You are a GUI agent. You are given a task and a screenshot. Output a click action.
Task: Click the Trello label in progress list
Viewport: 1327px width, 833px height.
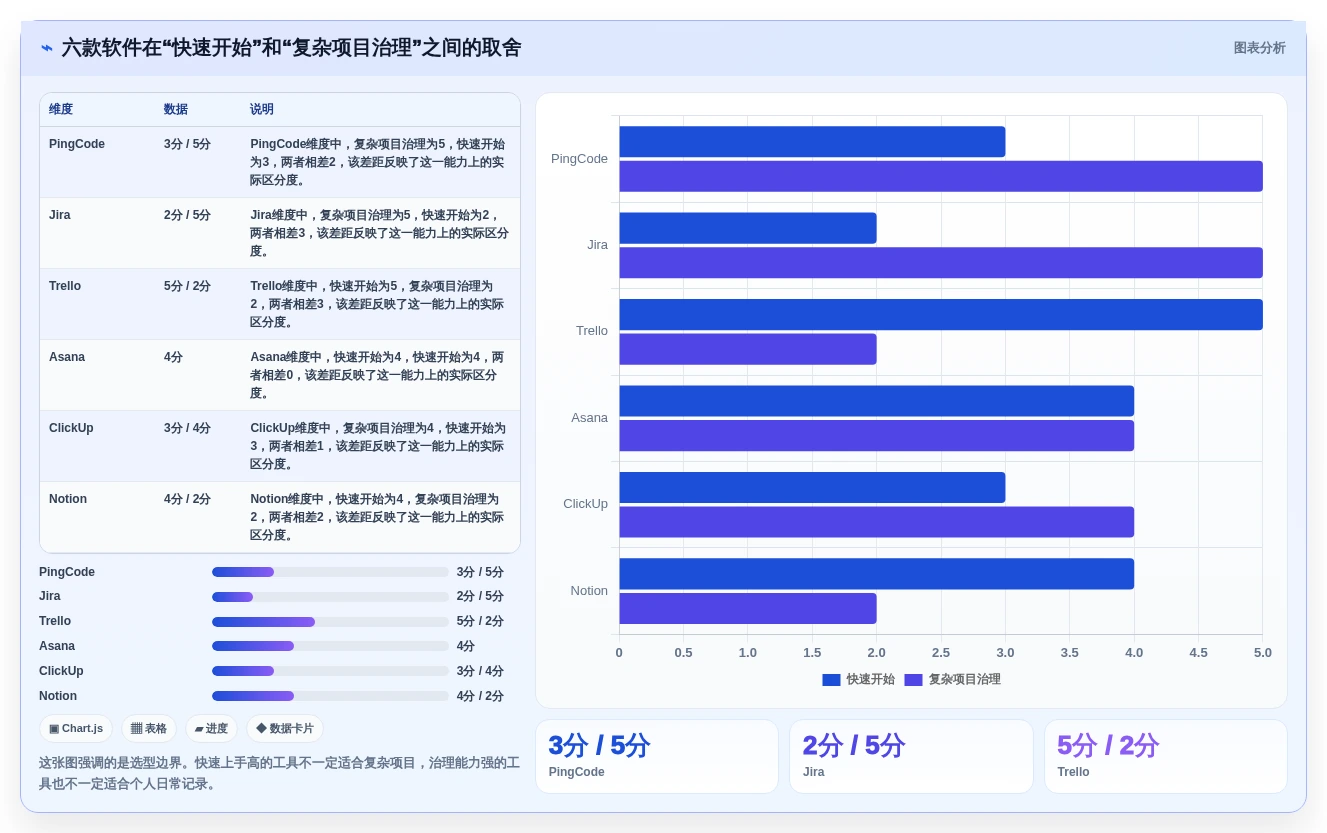click(x=55, y=621)
